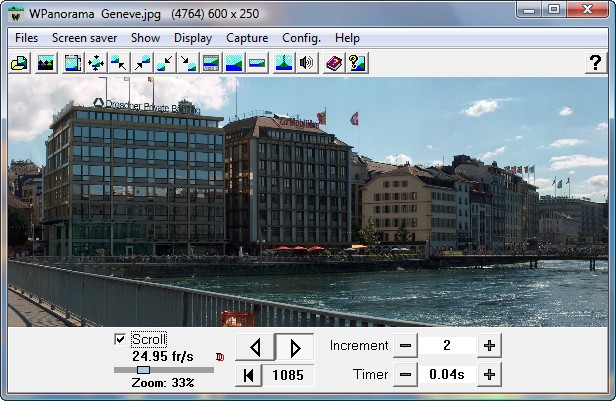Click the Increment value field showing 2
This screenshot has width=616, height=401.
click(447, 346)
